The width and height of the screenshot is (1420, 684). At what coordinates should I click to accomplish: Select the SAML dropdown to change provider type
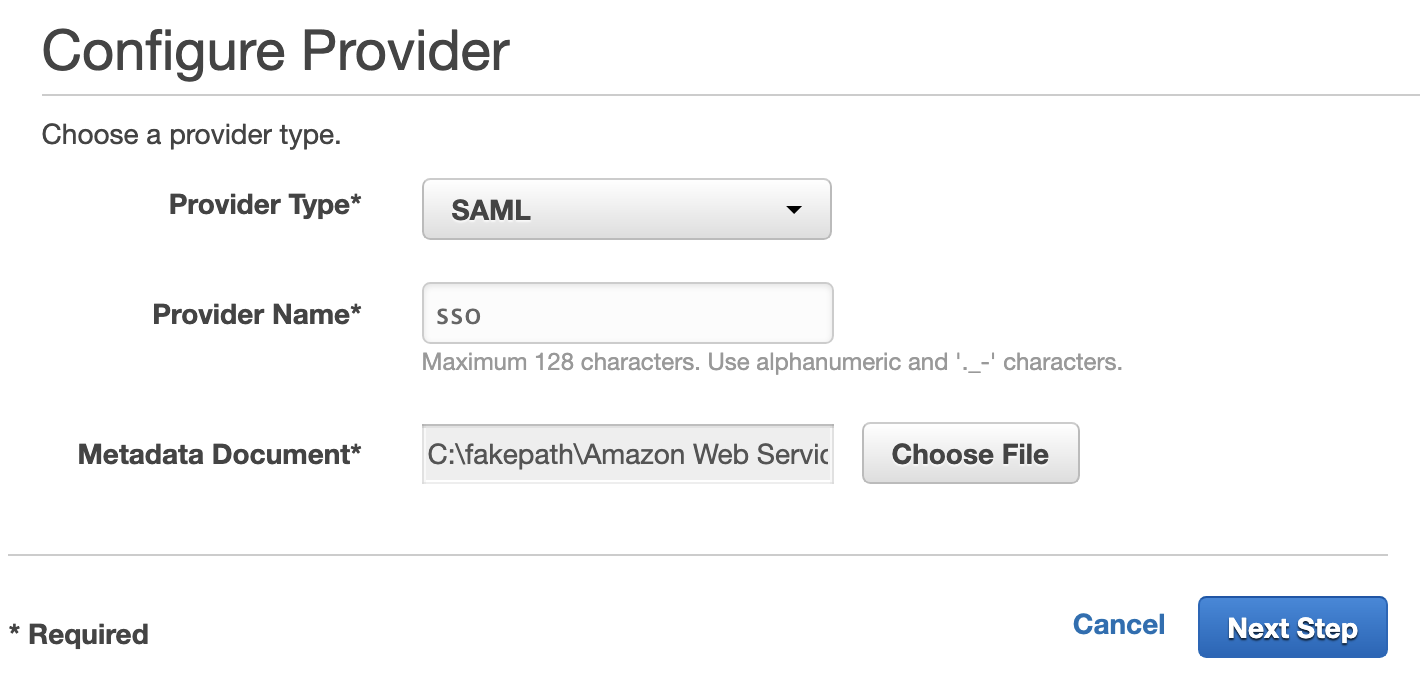(x=626, y=209)
